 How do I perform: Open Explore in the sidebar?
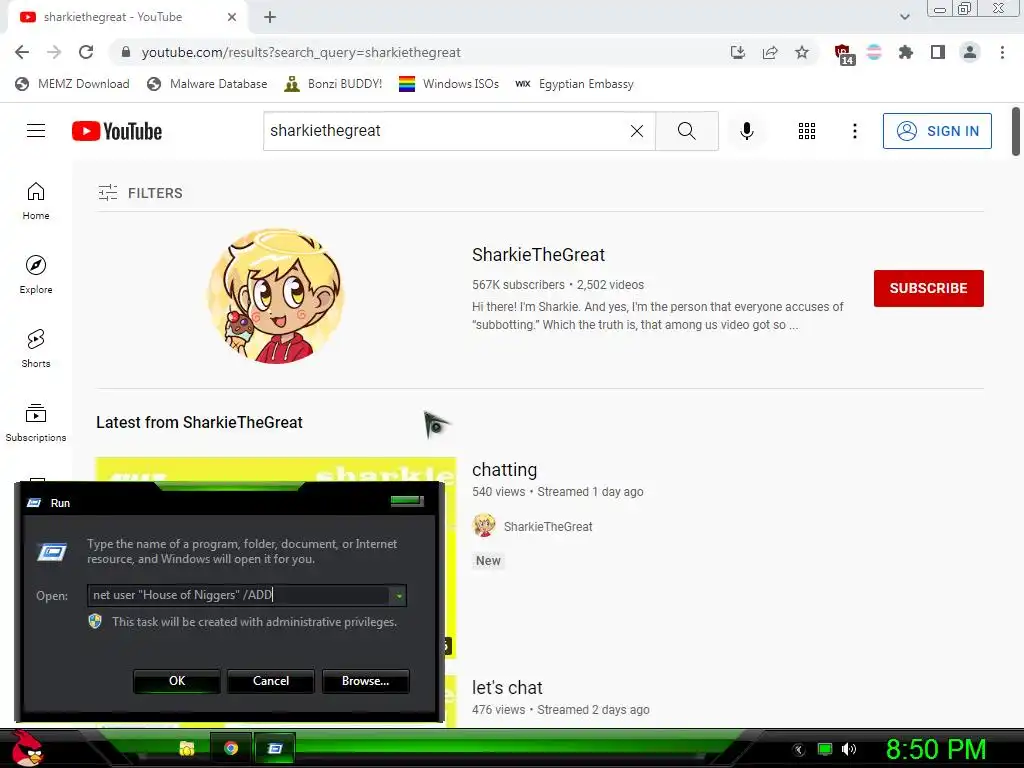36,275
